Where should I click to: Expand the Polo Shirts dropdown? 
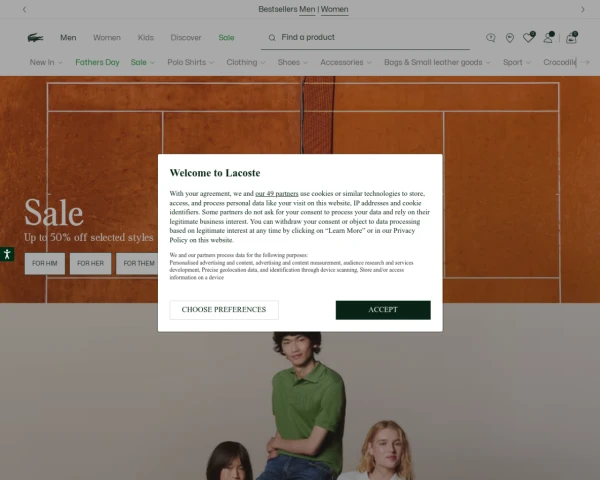191,62
